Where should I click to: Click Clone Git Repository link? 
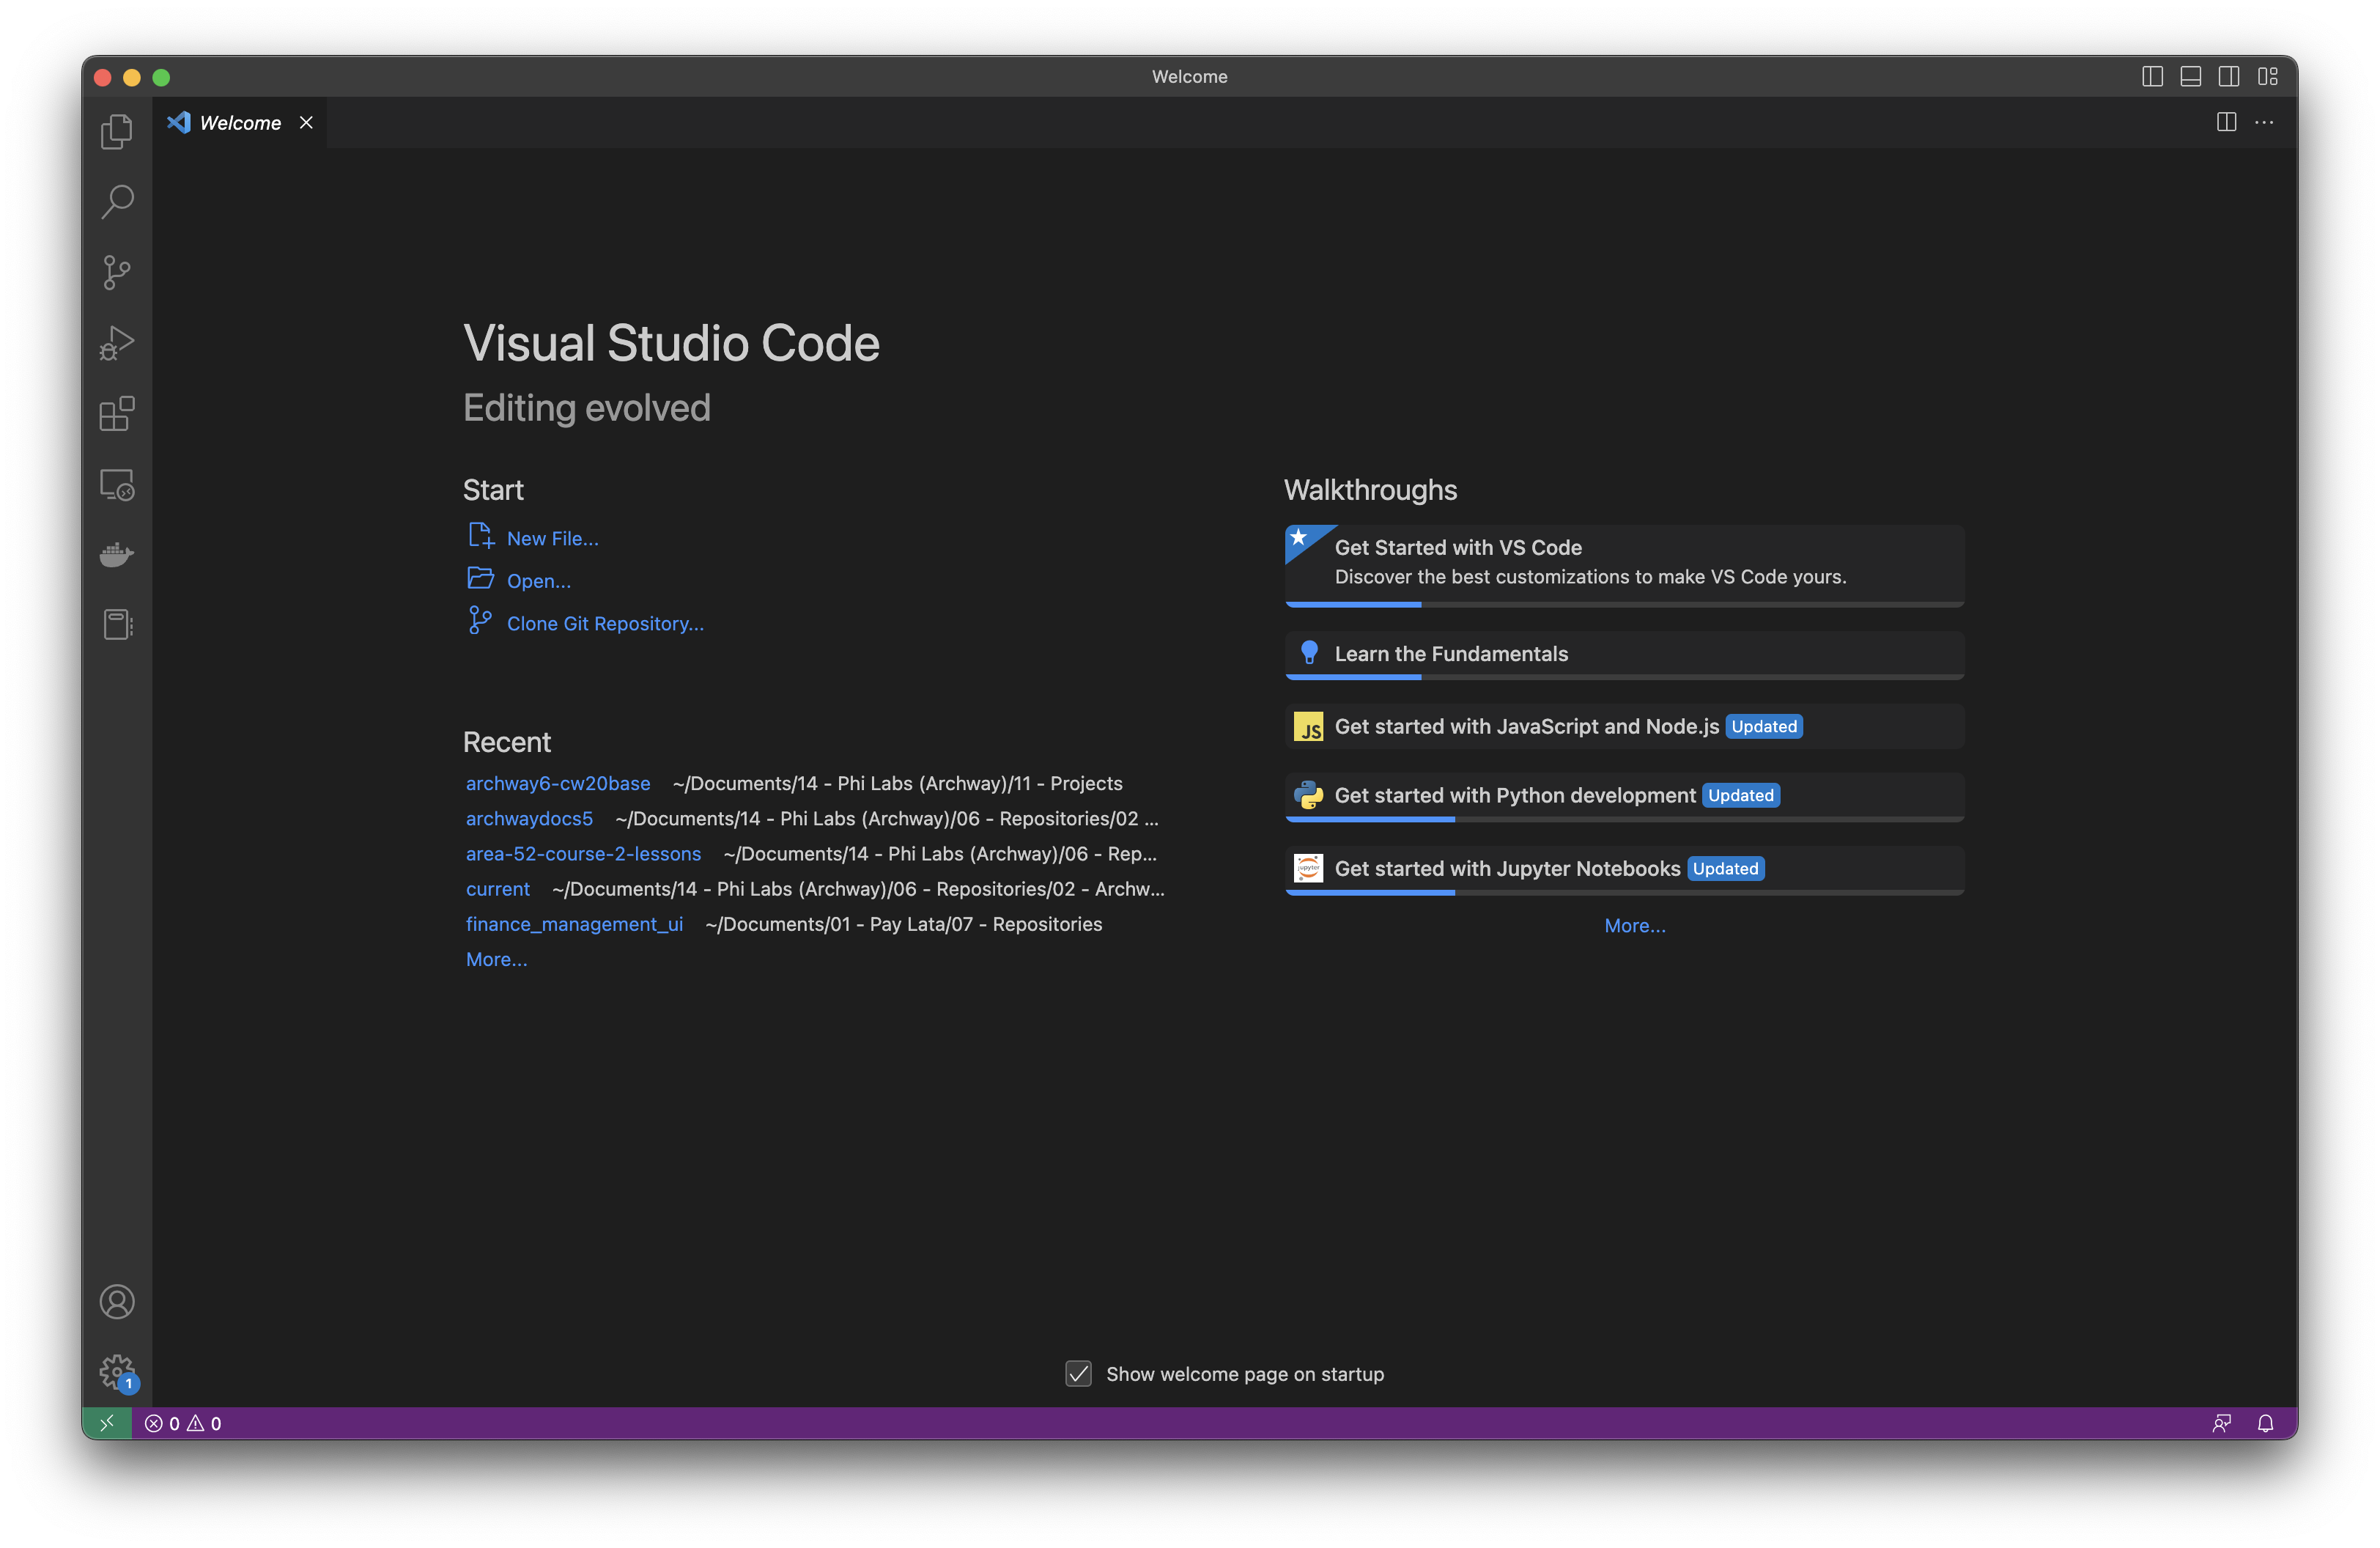[604, 624]
